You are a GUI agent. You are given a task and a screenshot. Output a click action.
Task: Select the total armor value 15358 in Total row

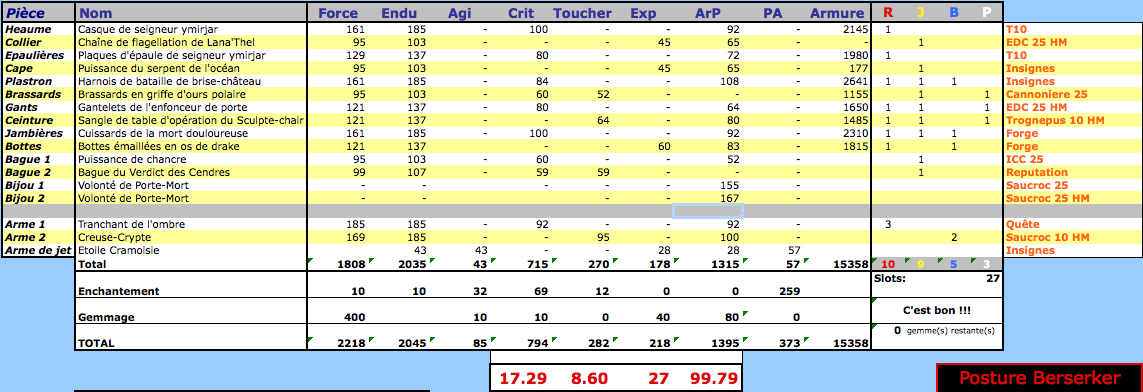coord(851,264)
